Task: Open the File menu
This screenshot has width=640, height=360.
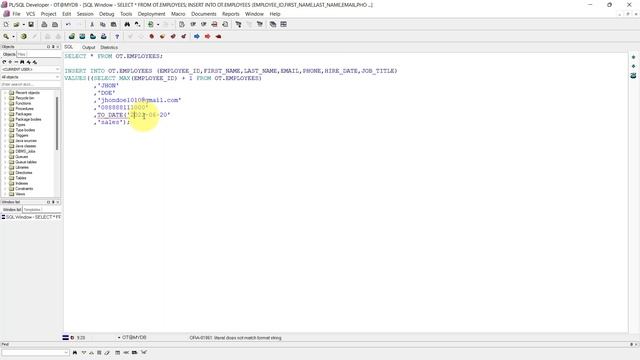Action: pos(16,14)
